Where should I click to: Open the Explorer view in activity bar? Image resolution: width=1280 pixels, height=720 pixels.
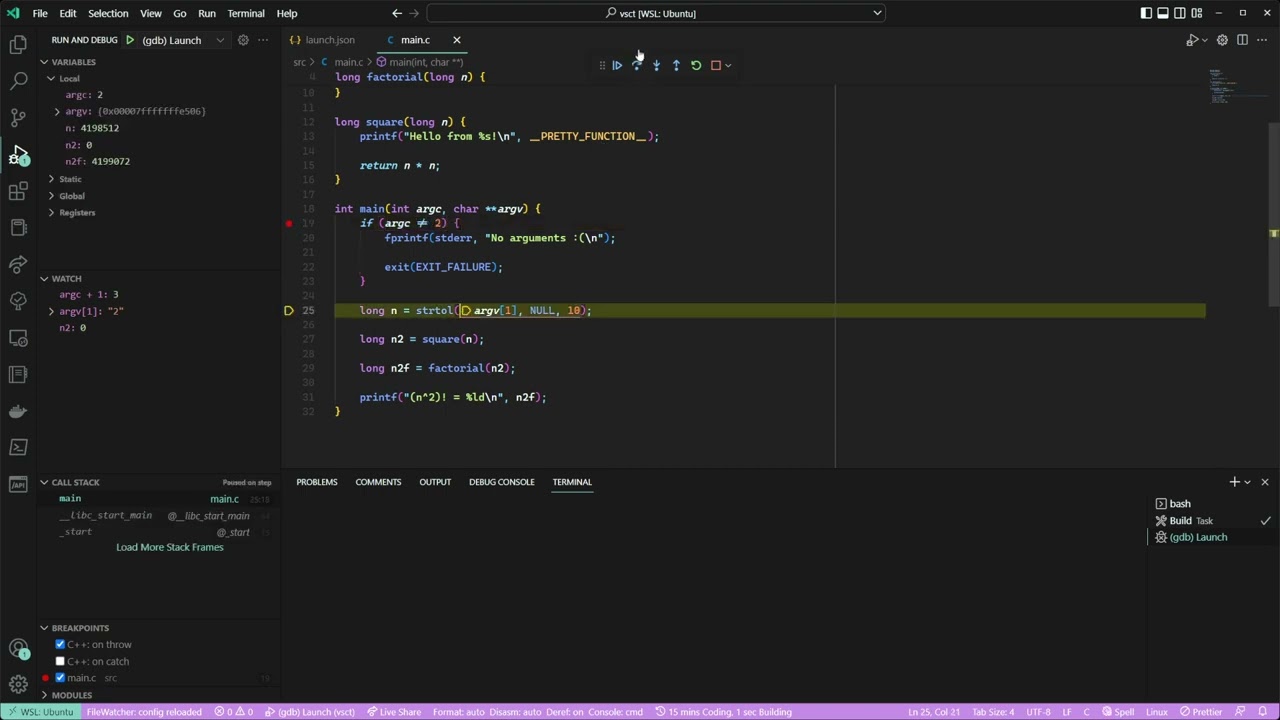coord(18,44)
